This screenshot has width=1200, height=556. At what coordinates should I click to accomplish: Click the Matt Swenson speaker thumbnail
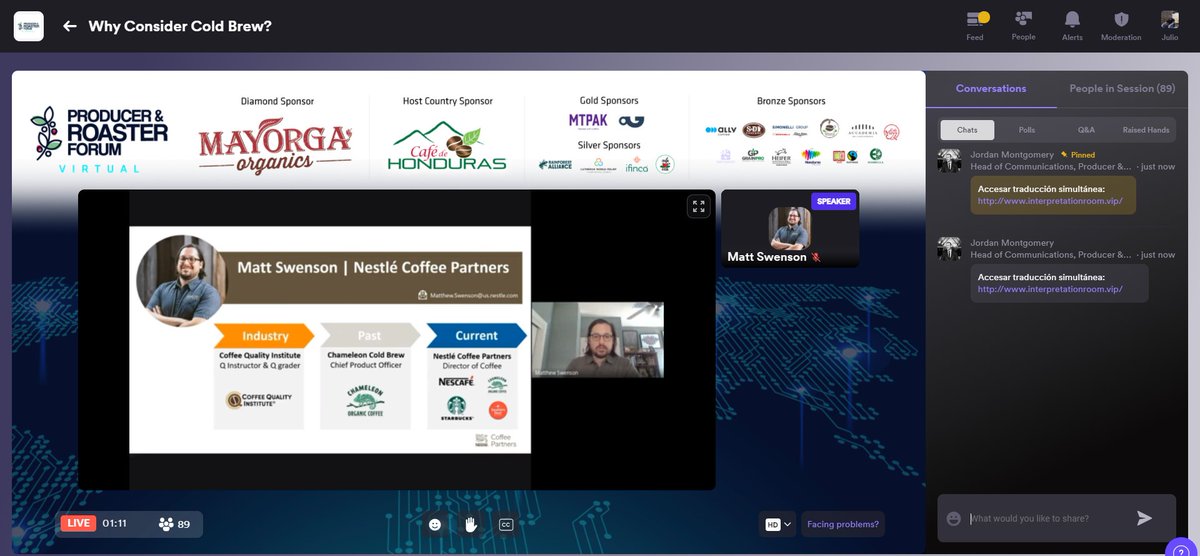[x=790, y=230]
